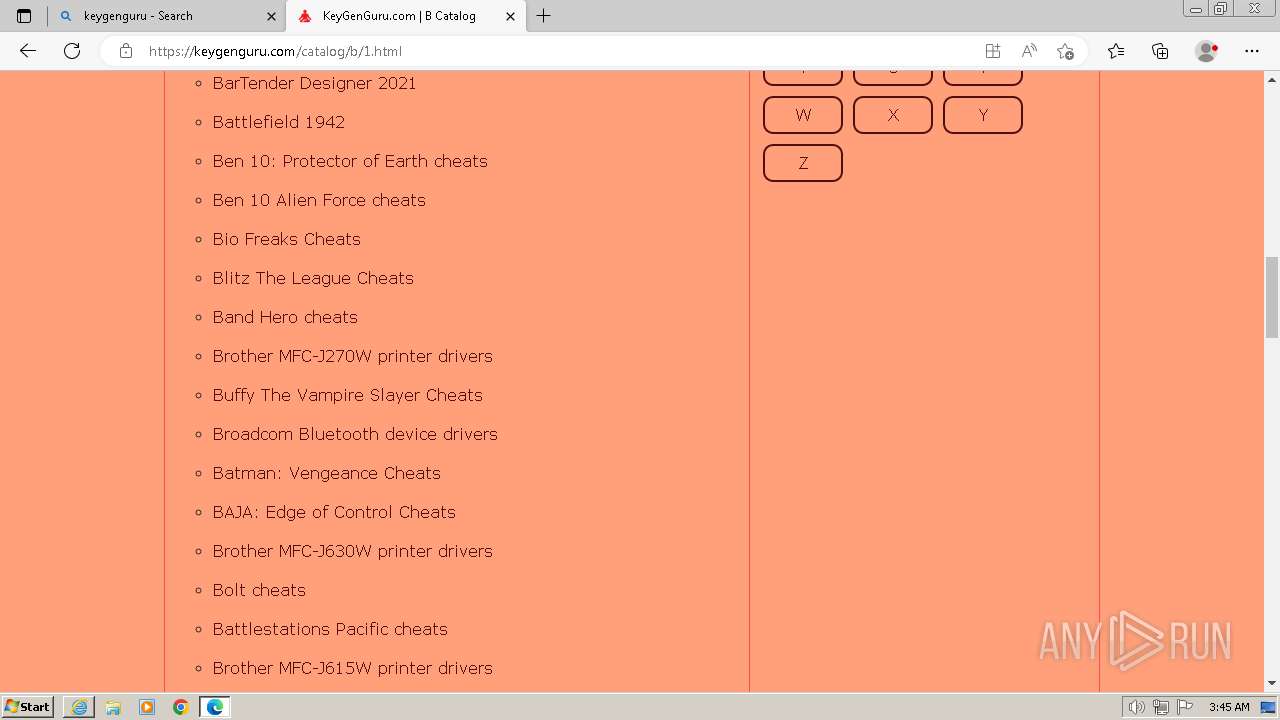The height and width of the screenshot is (720, 1280).
Task: Go to the Y catalog letter
Action: pyautogui.click(x=983, y=115)
